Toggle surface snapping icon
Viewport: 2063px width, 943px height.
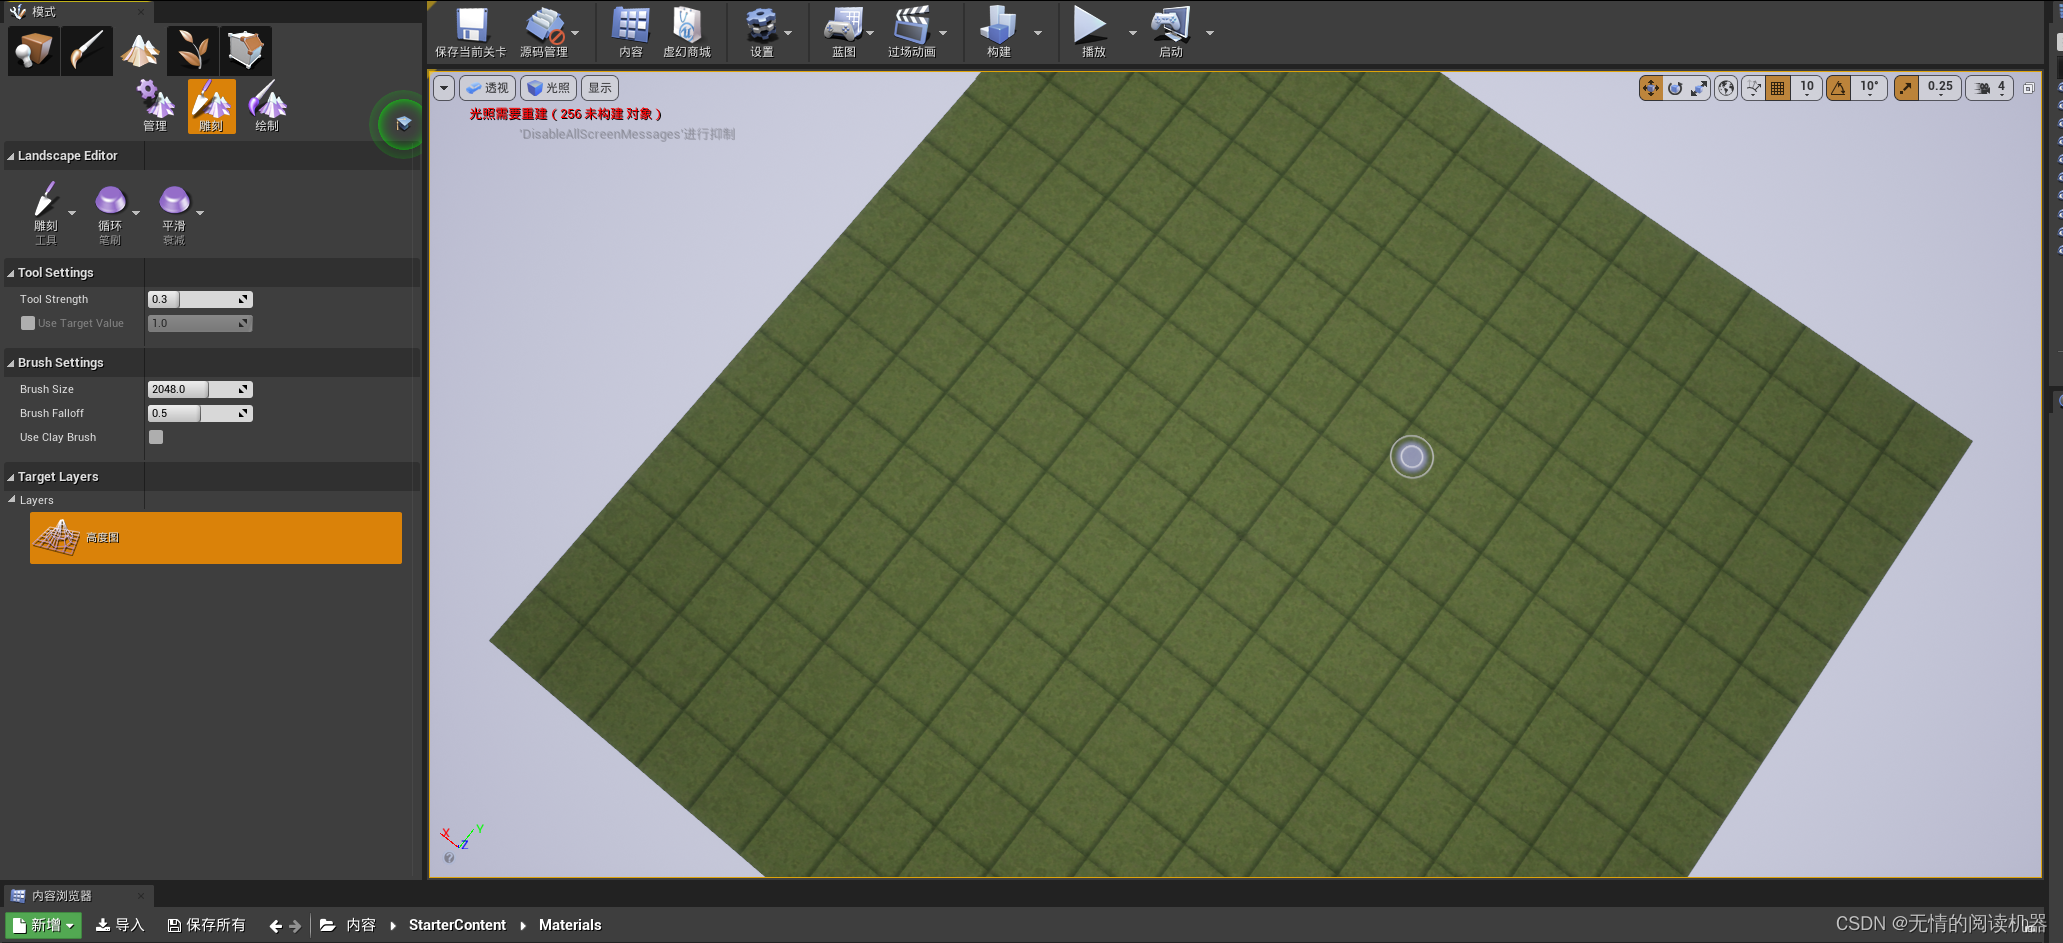coord(1753,88)
